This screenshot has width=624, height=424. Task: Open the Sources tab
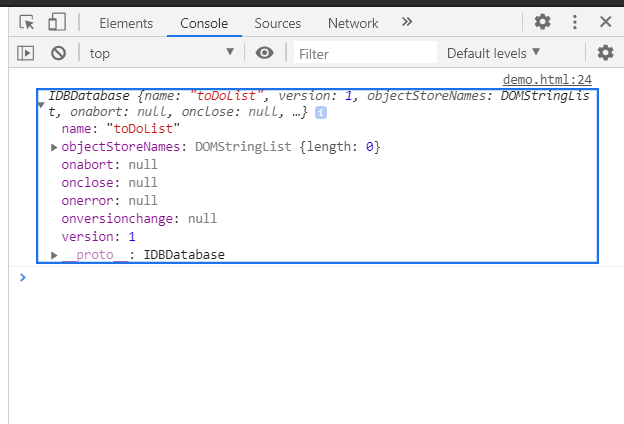[x=277, y=23]
